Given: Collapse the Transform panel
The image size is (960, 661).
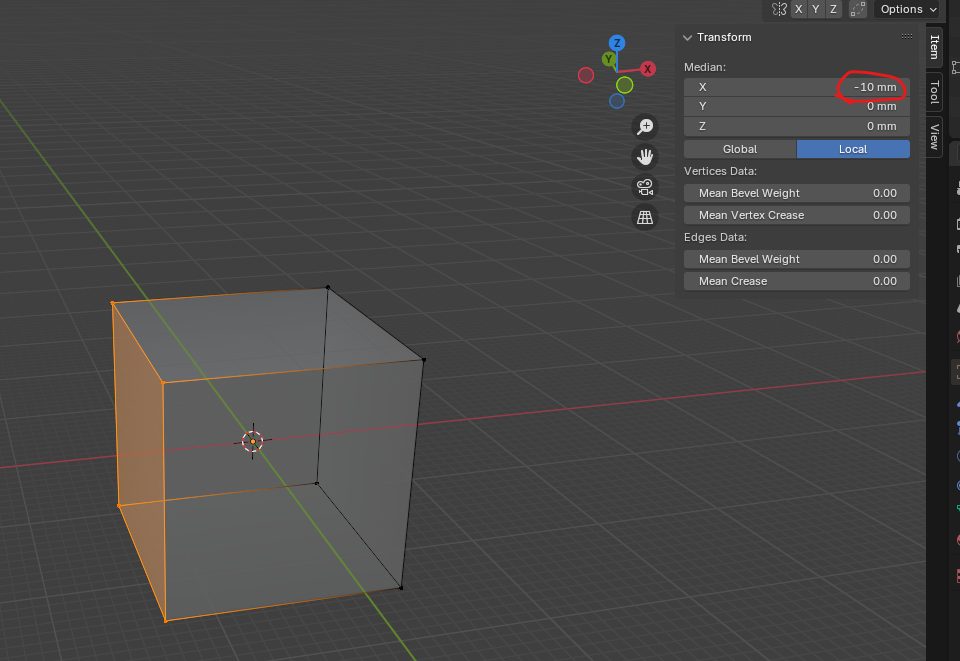Looking at the screenshot, I should tap(688, 37).
